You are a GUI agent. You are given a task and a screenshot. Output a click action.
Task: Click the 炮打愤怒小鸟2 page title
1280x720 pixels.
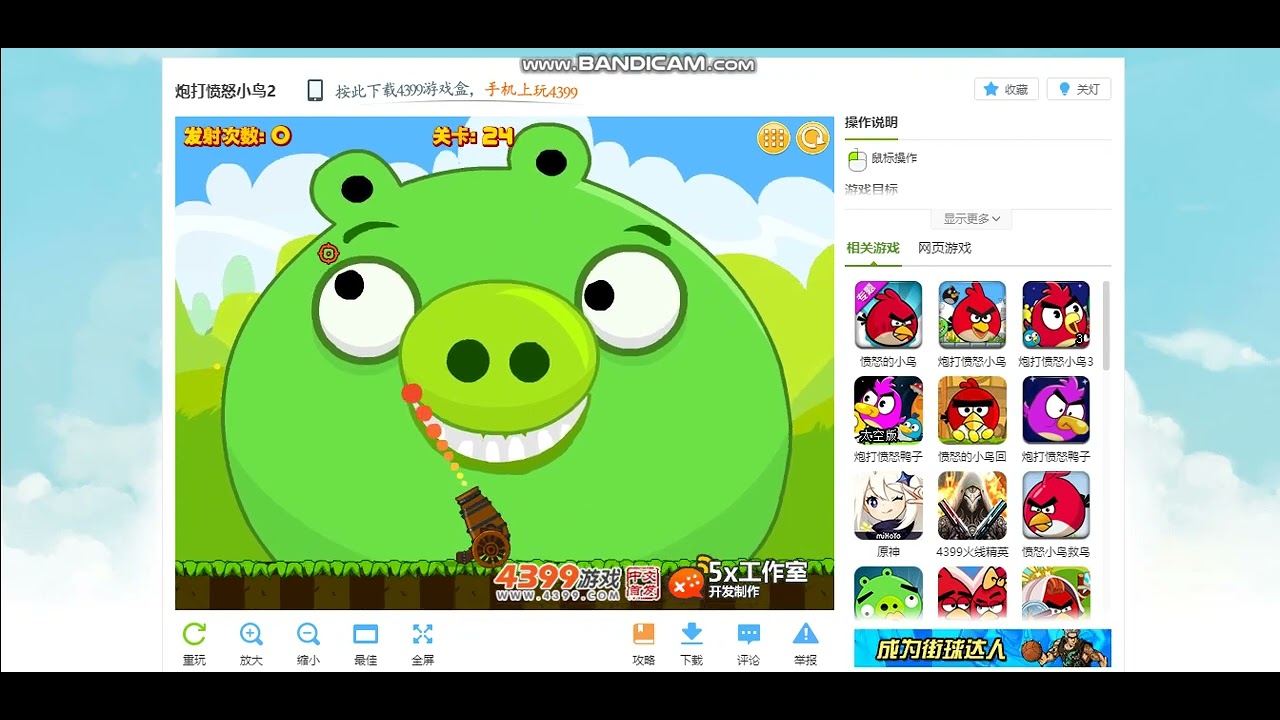click(x=226, y=91)
